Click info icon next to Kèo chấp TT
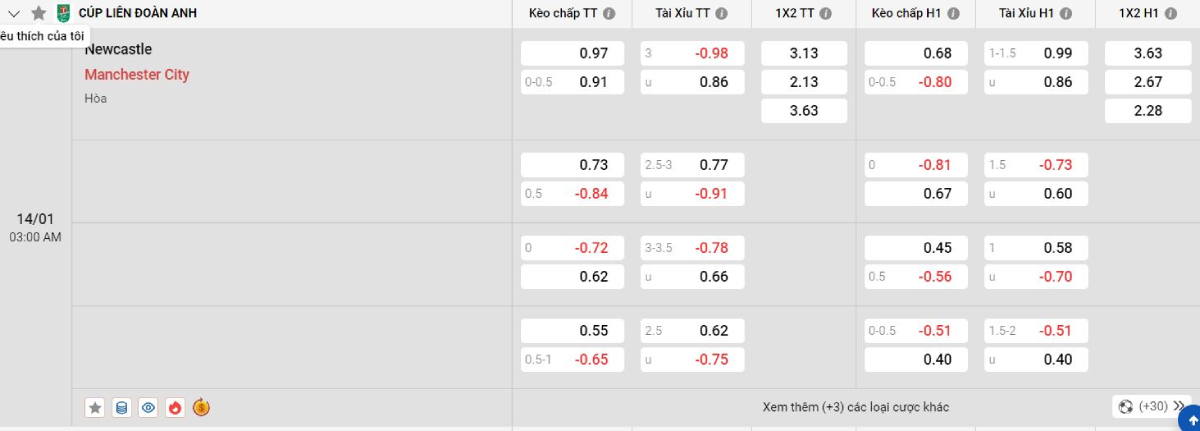This screenshot has height=431, width=1200. pyautogui.click(x=610, y=13)
